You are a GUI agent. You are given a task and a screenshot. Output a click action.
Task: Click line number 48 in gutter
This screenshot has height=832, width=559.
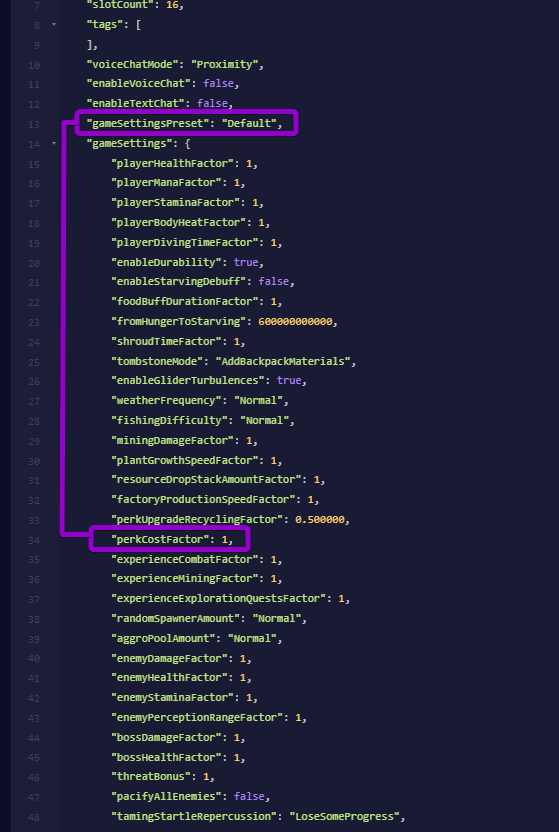pos(34,817)
